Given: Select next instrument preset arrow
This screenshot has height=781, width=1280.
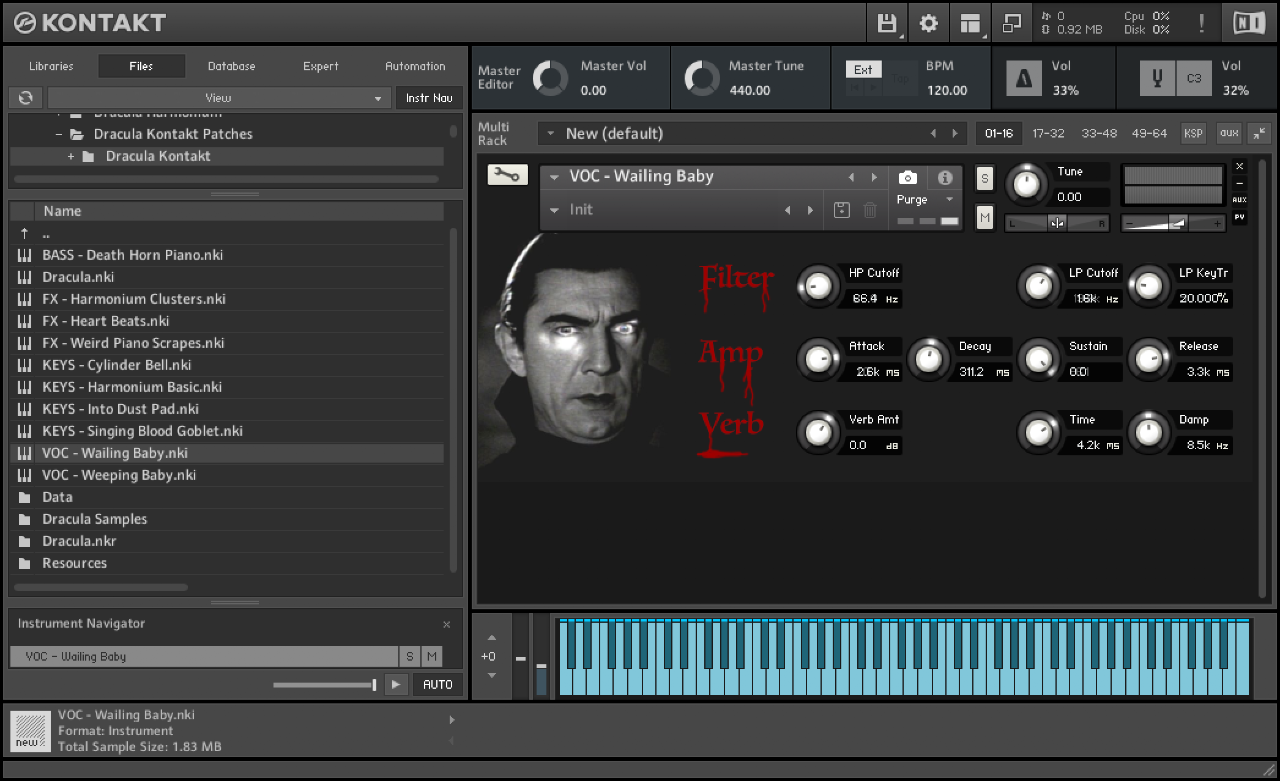Looking at the screenshot, I should (875, 177).
